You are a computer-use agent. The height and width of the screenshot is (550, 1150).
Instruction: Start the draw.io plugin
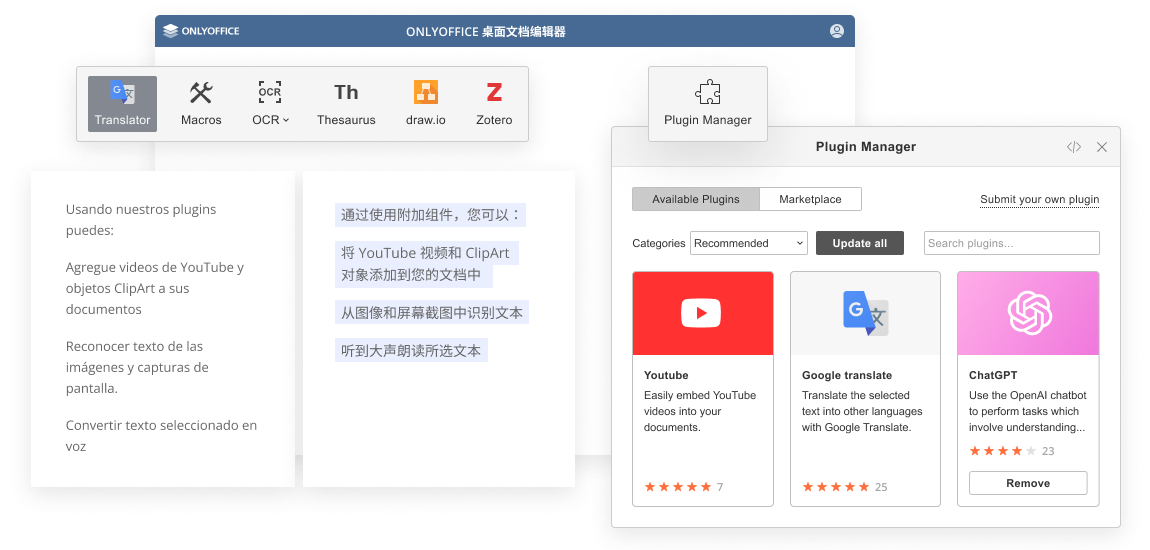(426, 103)
